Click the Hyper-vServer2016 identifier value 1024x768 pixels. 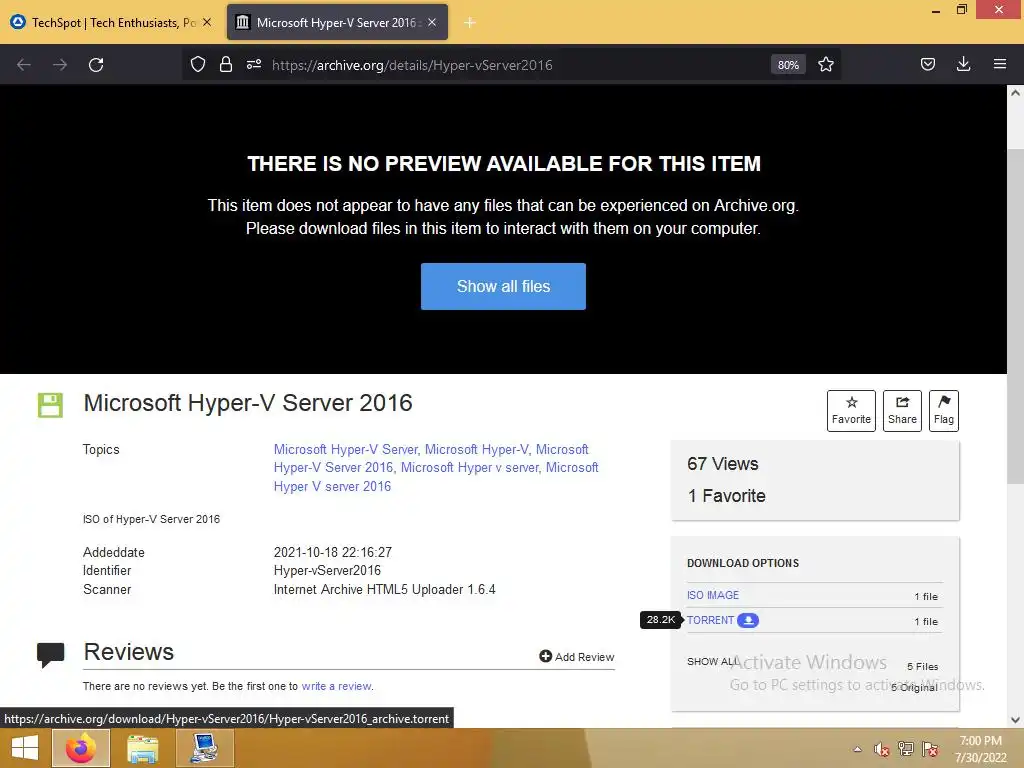tap(327, 571)
